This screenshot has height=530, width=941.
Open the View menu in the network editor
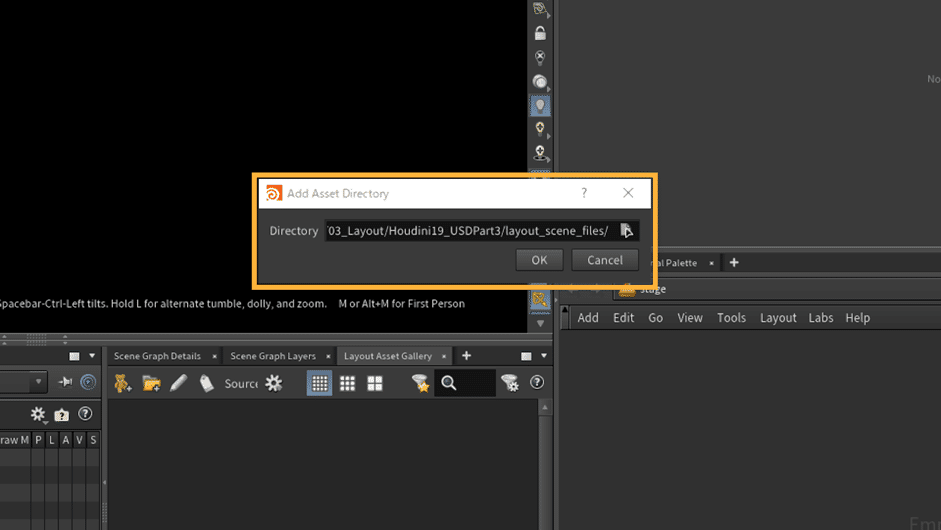(690, 318)
